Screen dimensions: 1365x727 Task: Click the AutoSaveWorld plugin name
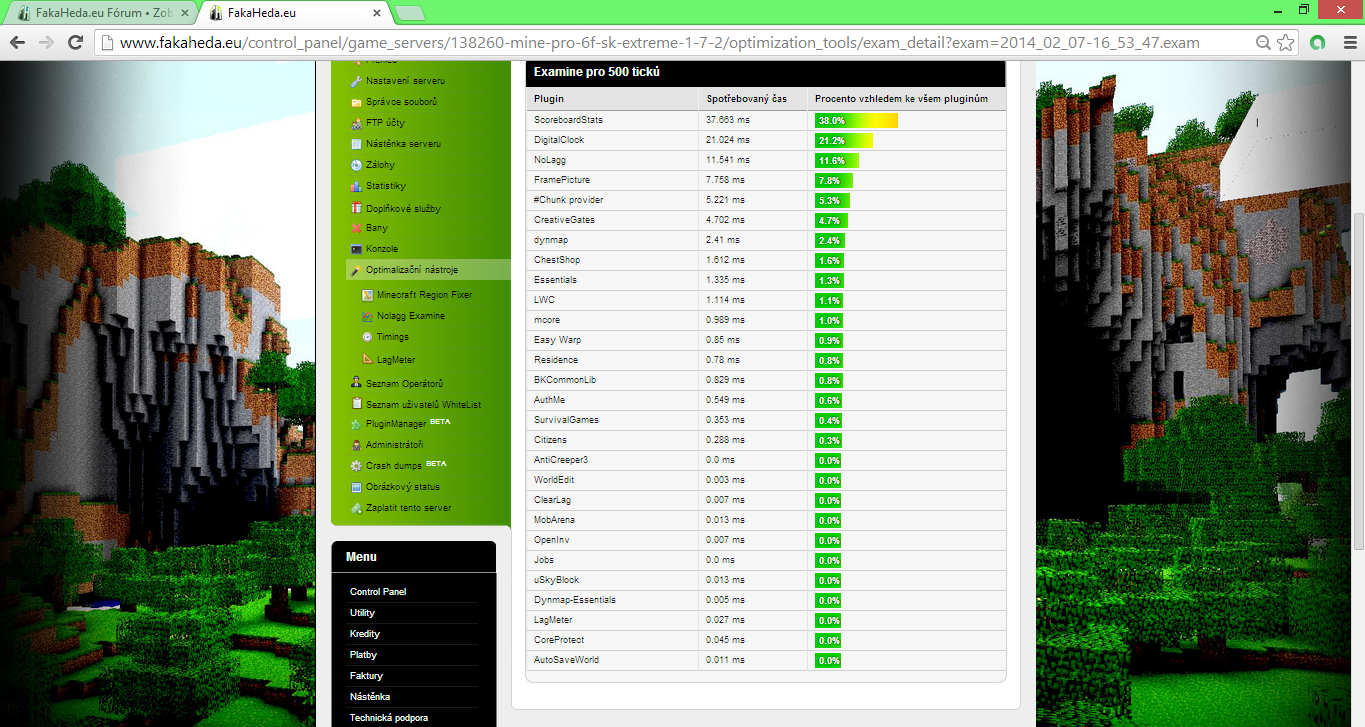coord(566,660)
